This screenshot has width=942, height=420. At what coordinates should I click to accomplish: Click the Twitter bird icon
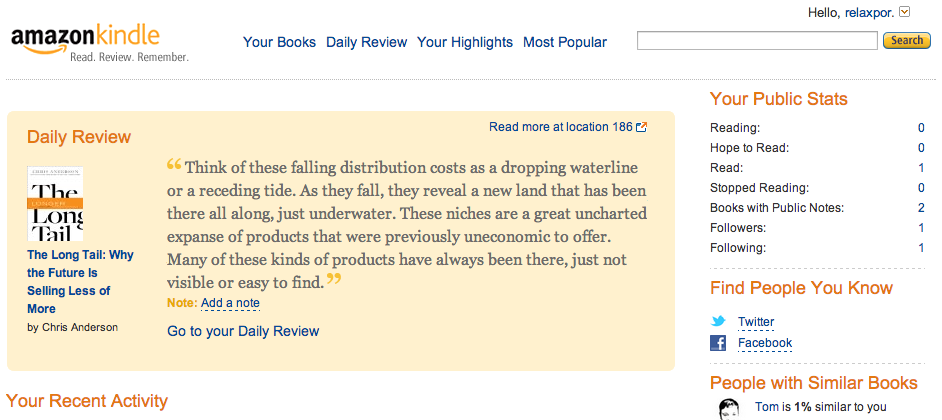tap(718, 322)
